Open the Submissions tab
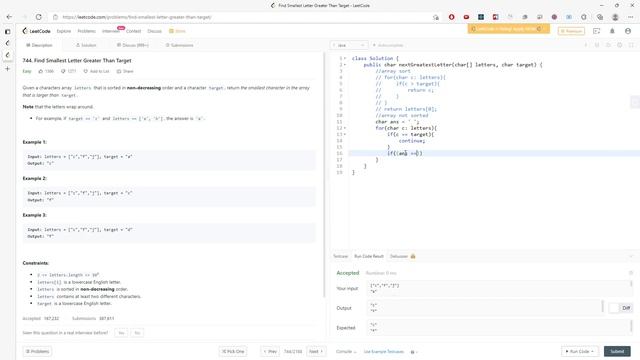 (180, 45)
